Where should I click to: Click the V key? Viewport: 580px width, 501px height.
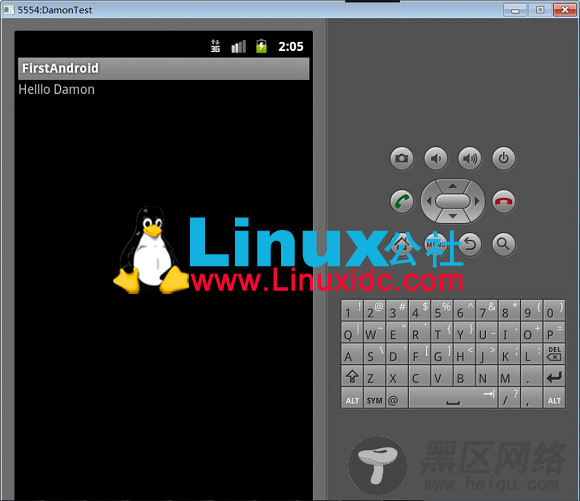442,376
